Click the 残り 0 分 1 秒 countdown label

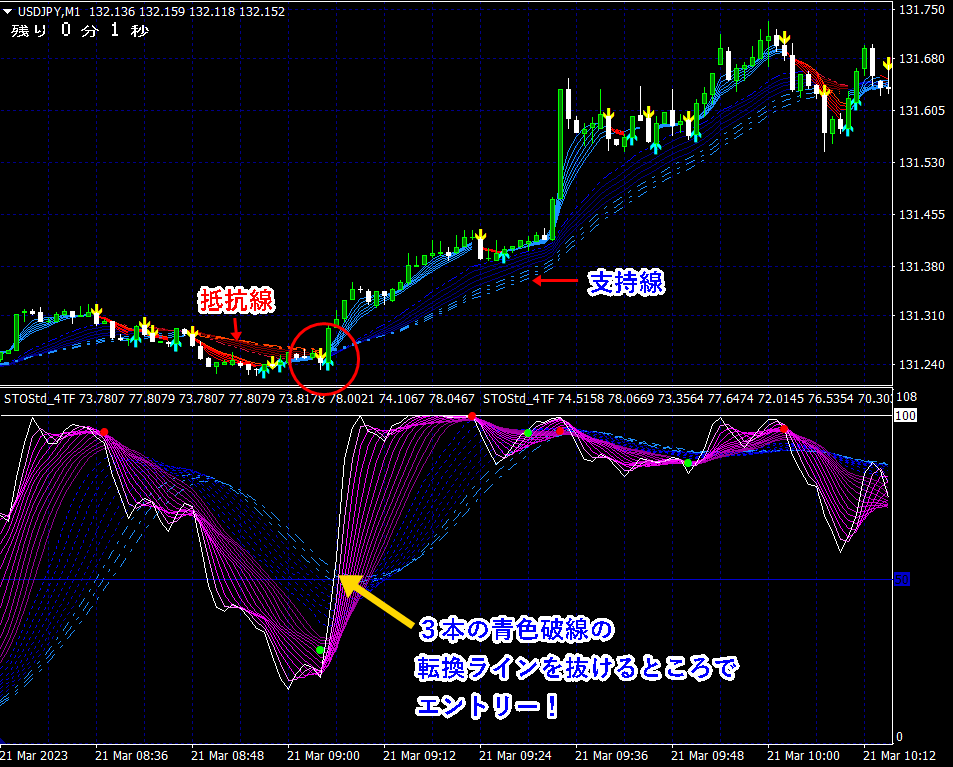click(80, 30)
